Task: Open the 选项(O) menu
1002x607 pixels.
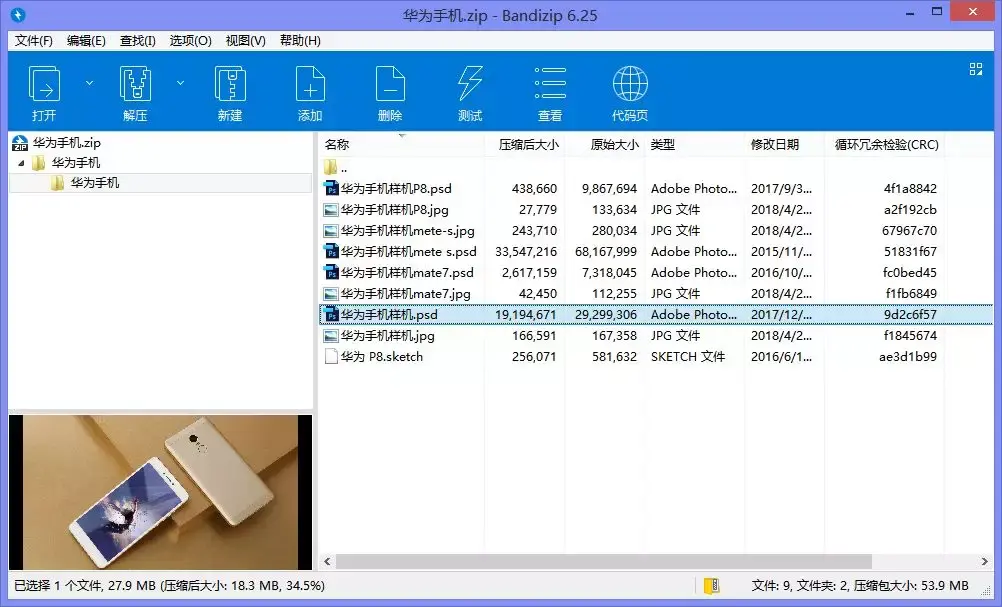Action: 190,41
